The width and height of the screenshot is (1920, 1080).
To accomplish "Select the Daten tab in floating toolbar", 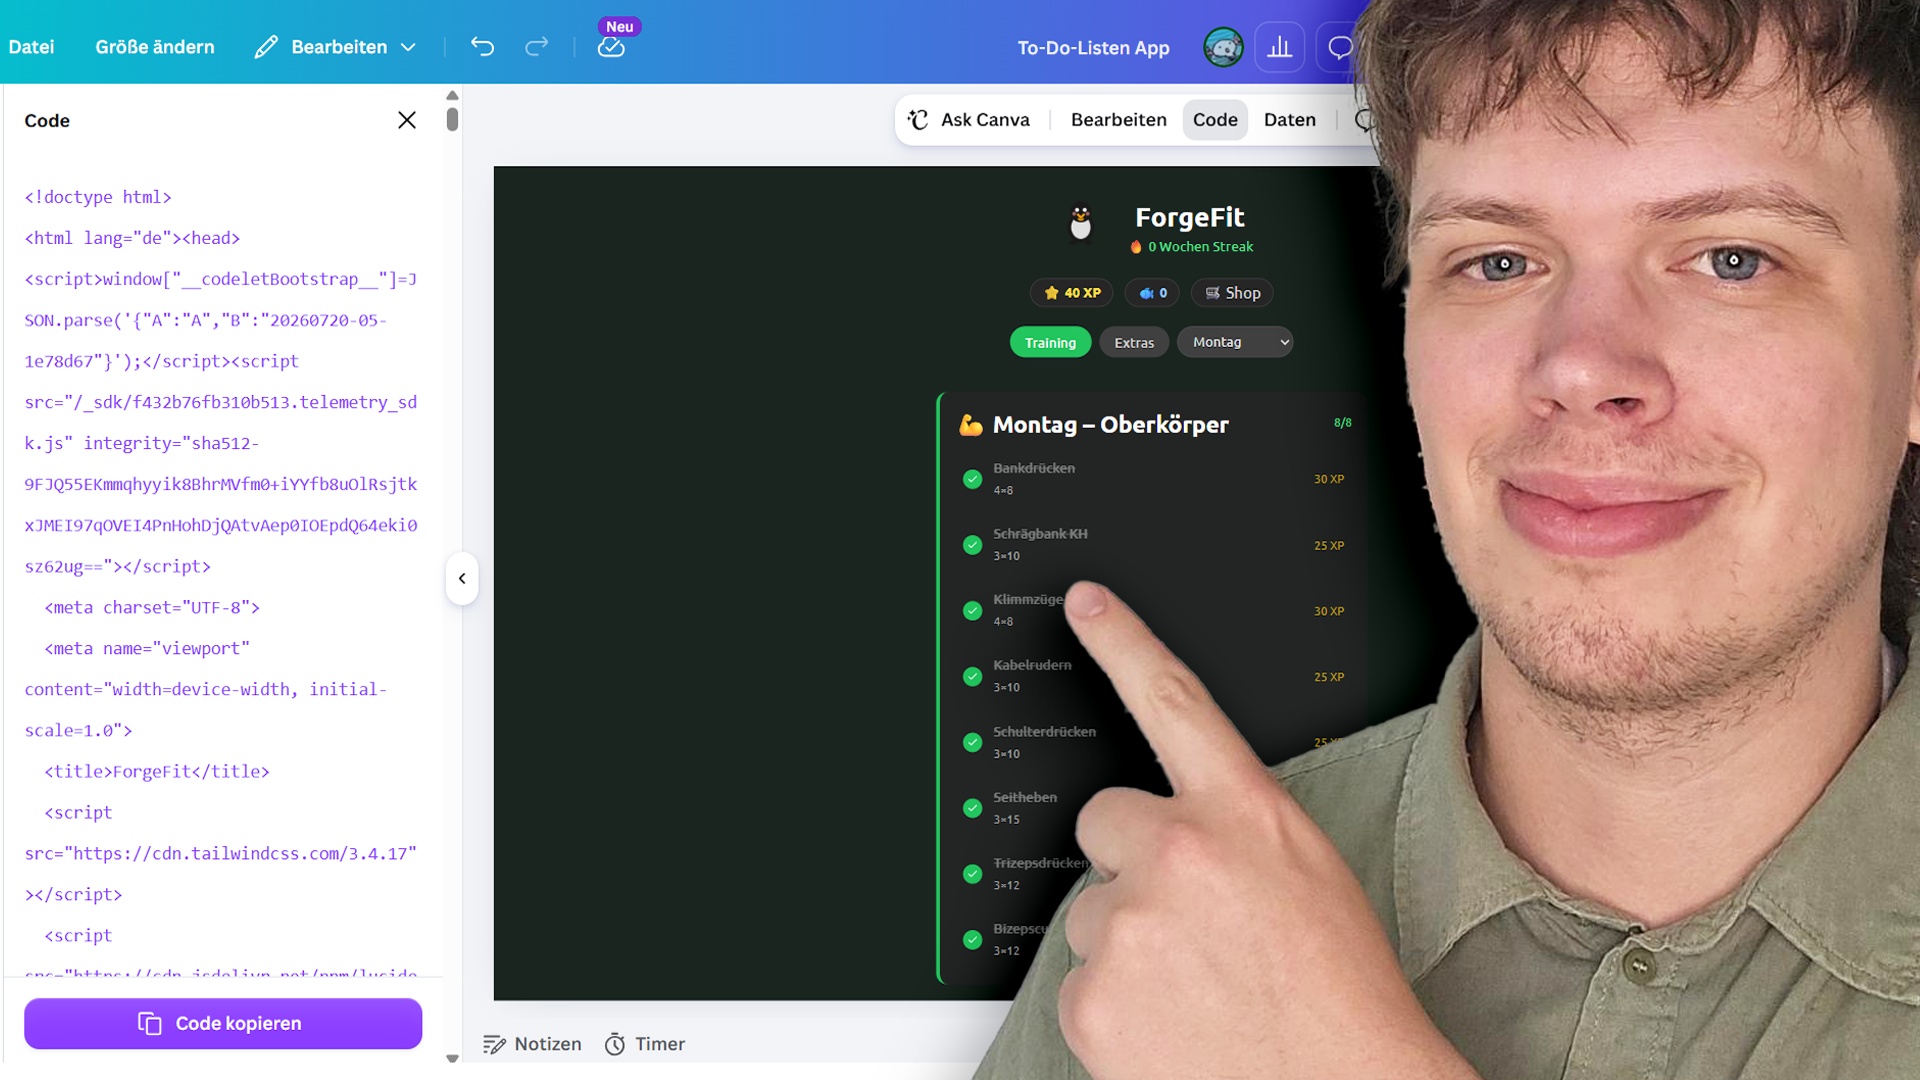I will (1290, 119).
